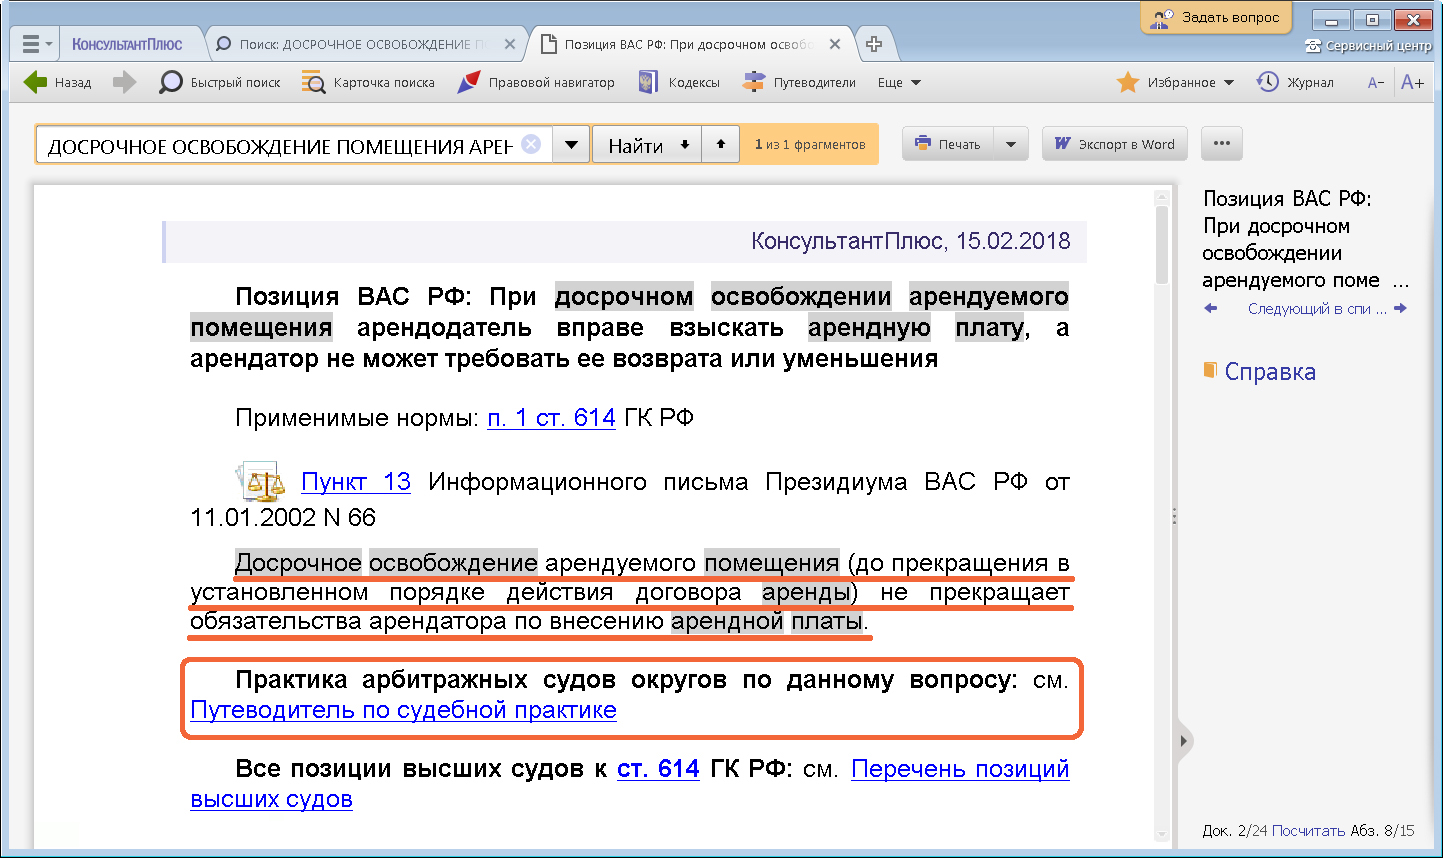
Task: Expand search history dropdown
Action: point(570,145)
